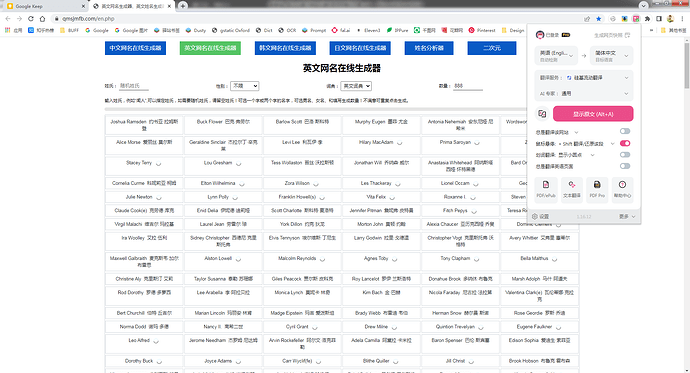Click the name cell Kim Bach
The height and width of the screenshot is (373, 690).
[381, 296]
